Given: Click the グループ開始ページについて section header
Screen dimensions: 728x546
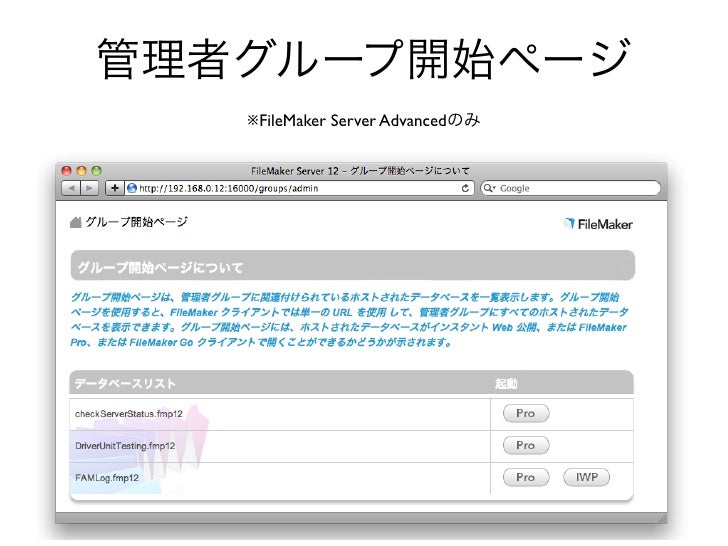Looking at the screenshot, I should click(352, 266).
